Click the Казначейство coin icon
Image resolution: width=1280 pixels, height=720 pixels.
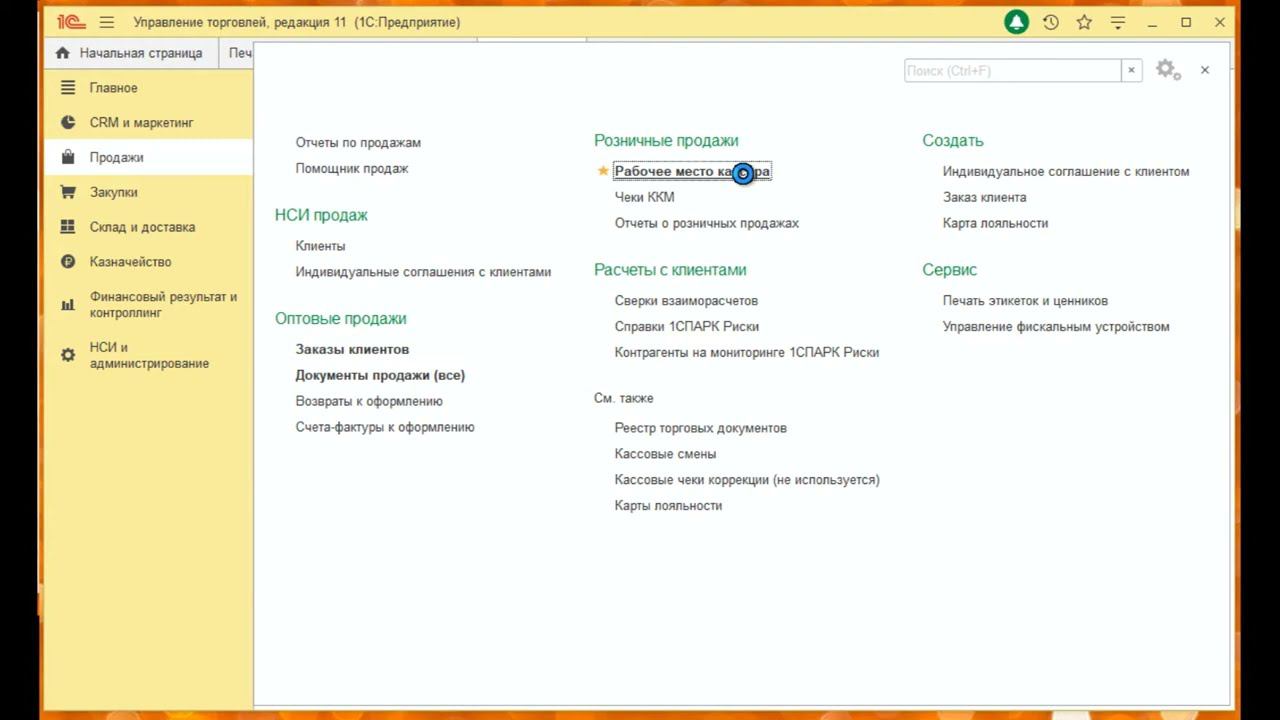click(68, 262)
